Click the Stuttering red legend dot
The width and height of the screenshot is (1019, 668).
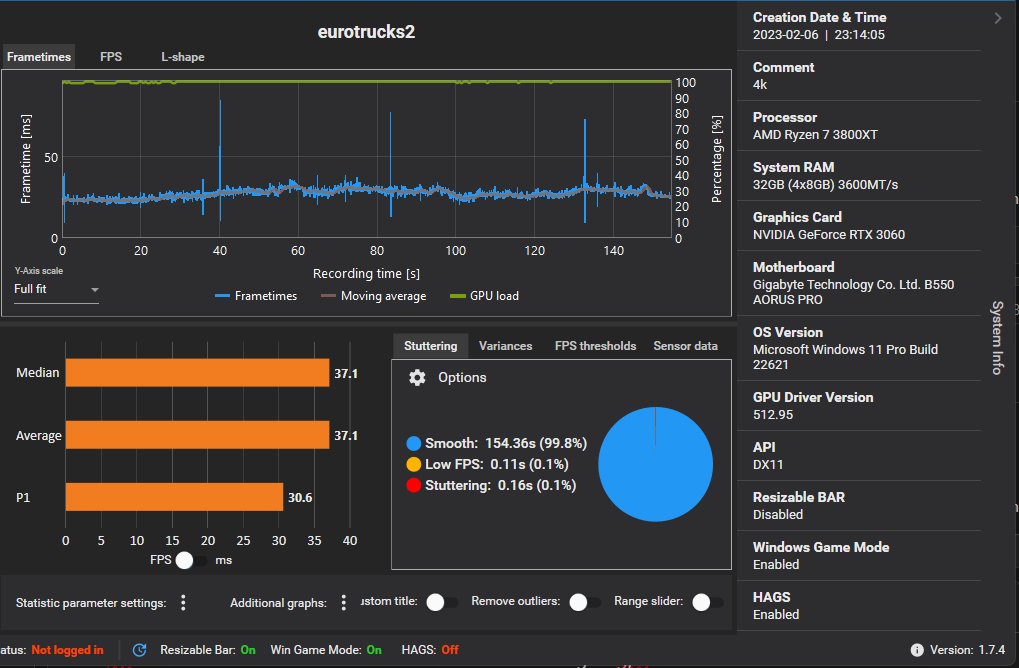[x=414, y=485]
